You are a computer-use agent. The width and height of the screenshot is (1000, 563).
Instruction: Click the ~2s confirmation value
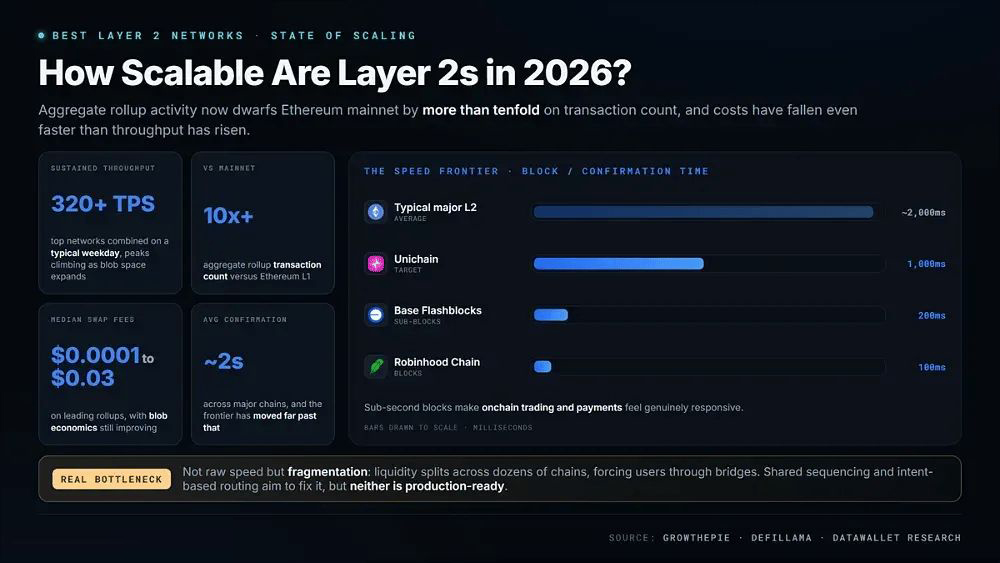click(223, 362)
